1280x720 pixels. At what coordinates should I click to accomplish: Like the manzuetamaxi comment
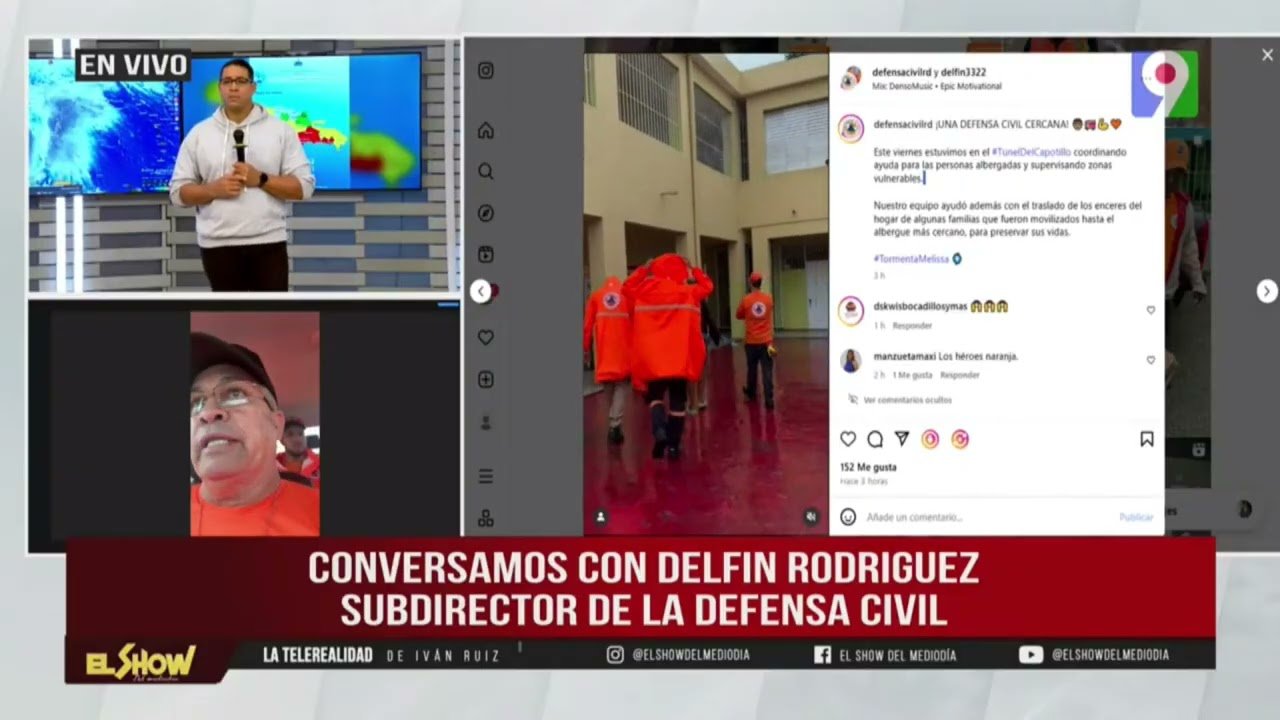click(1150, 360)
